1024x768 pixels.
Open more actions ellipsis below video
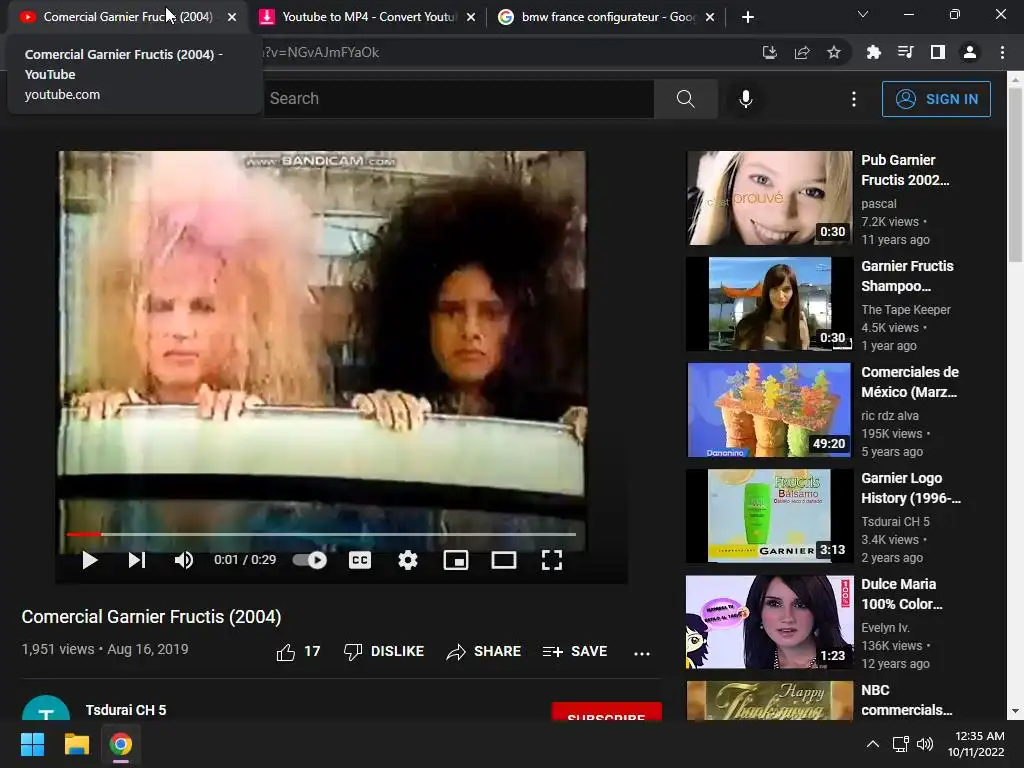point(642,653)
